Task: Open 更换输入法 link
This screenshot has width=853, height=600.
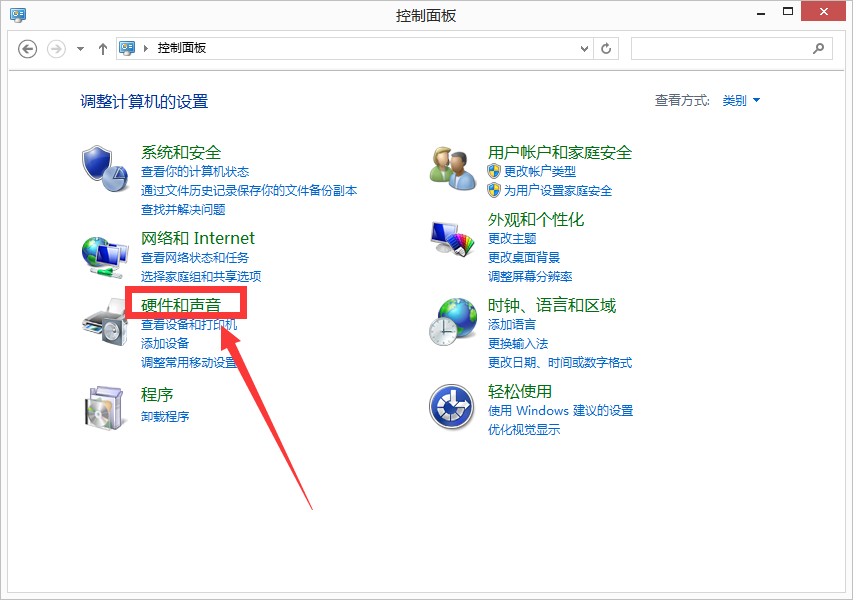Action: [518, 344]
